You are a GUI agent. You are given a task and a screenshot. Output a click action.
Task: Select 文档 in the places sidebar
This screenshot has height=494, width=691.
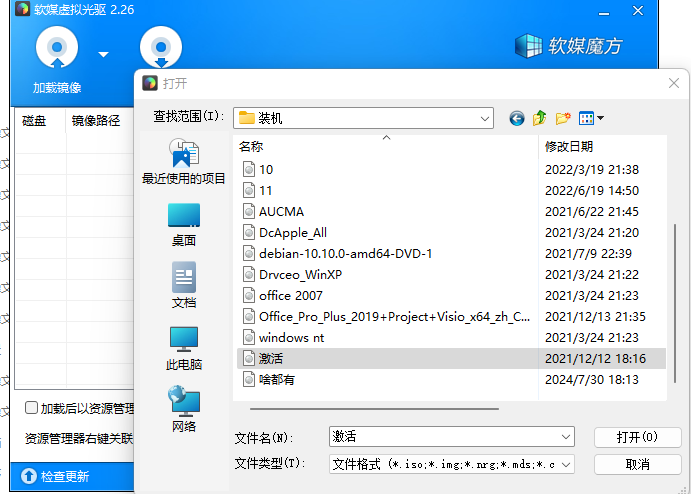184,287
